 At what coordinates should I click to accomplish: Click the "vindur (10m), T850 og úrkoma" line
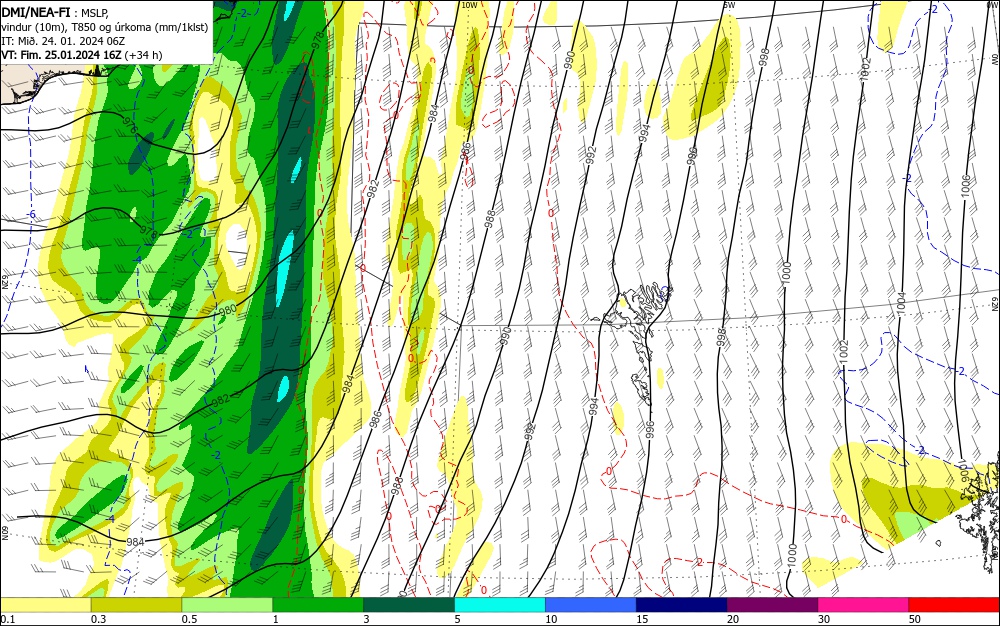coord(105,27)
